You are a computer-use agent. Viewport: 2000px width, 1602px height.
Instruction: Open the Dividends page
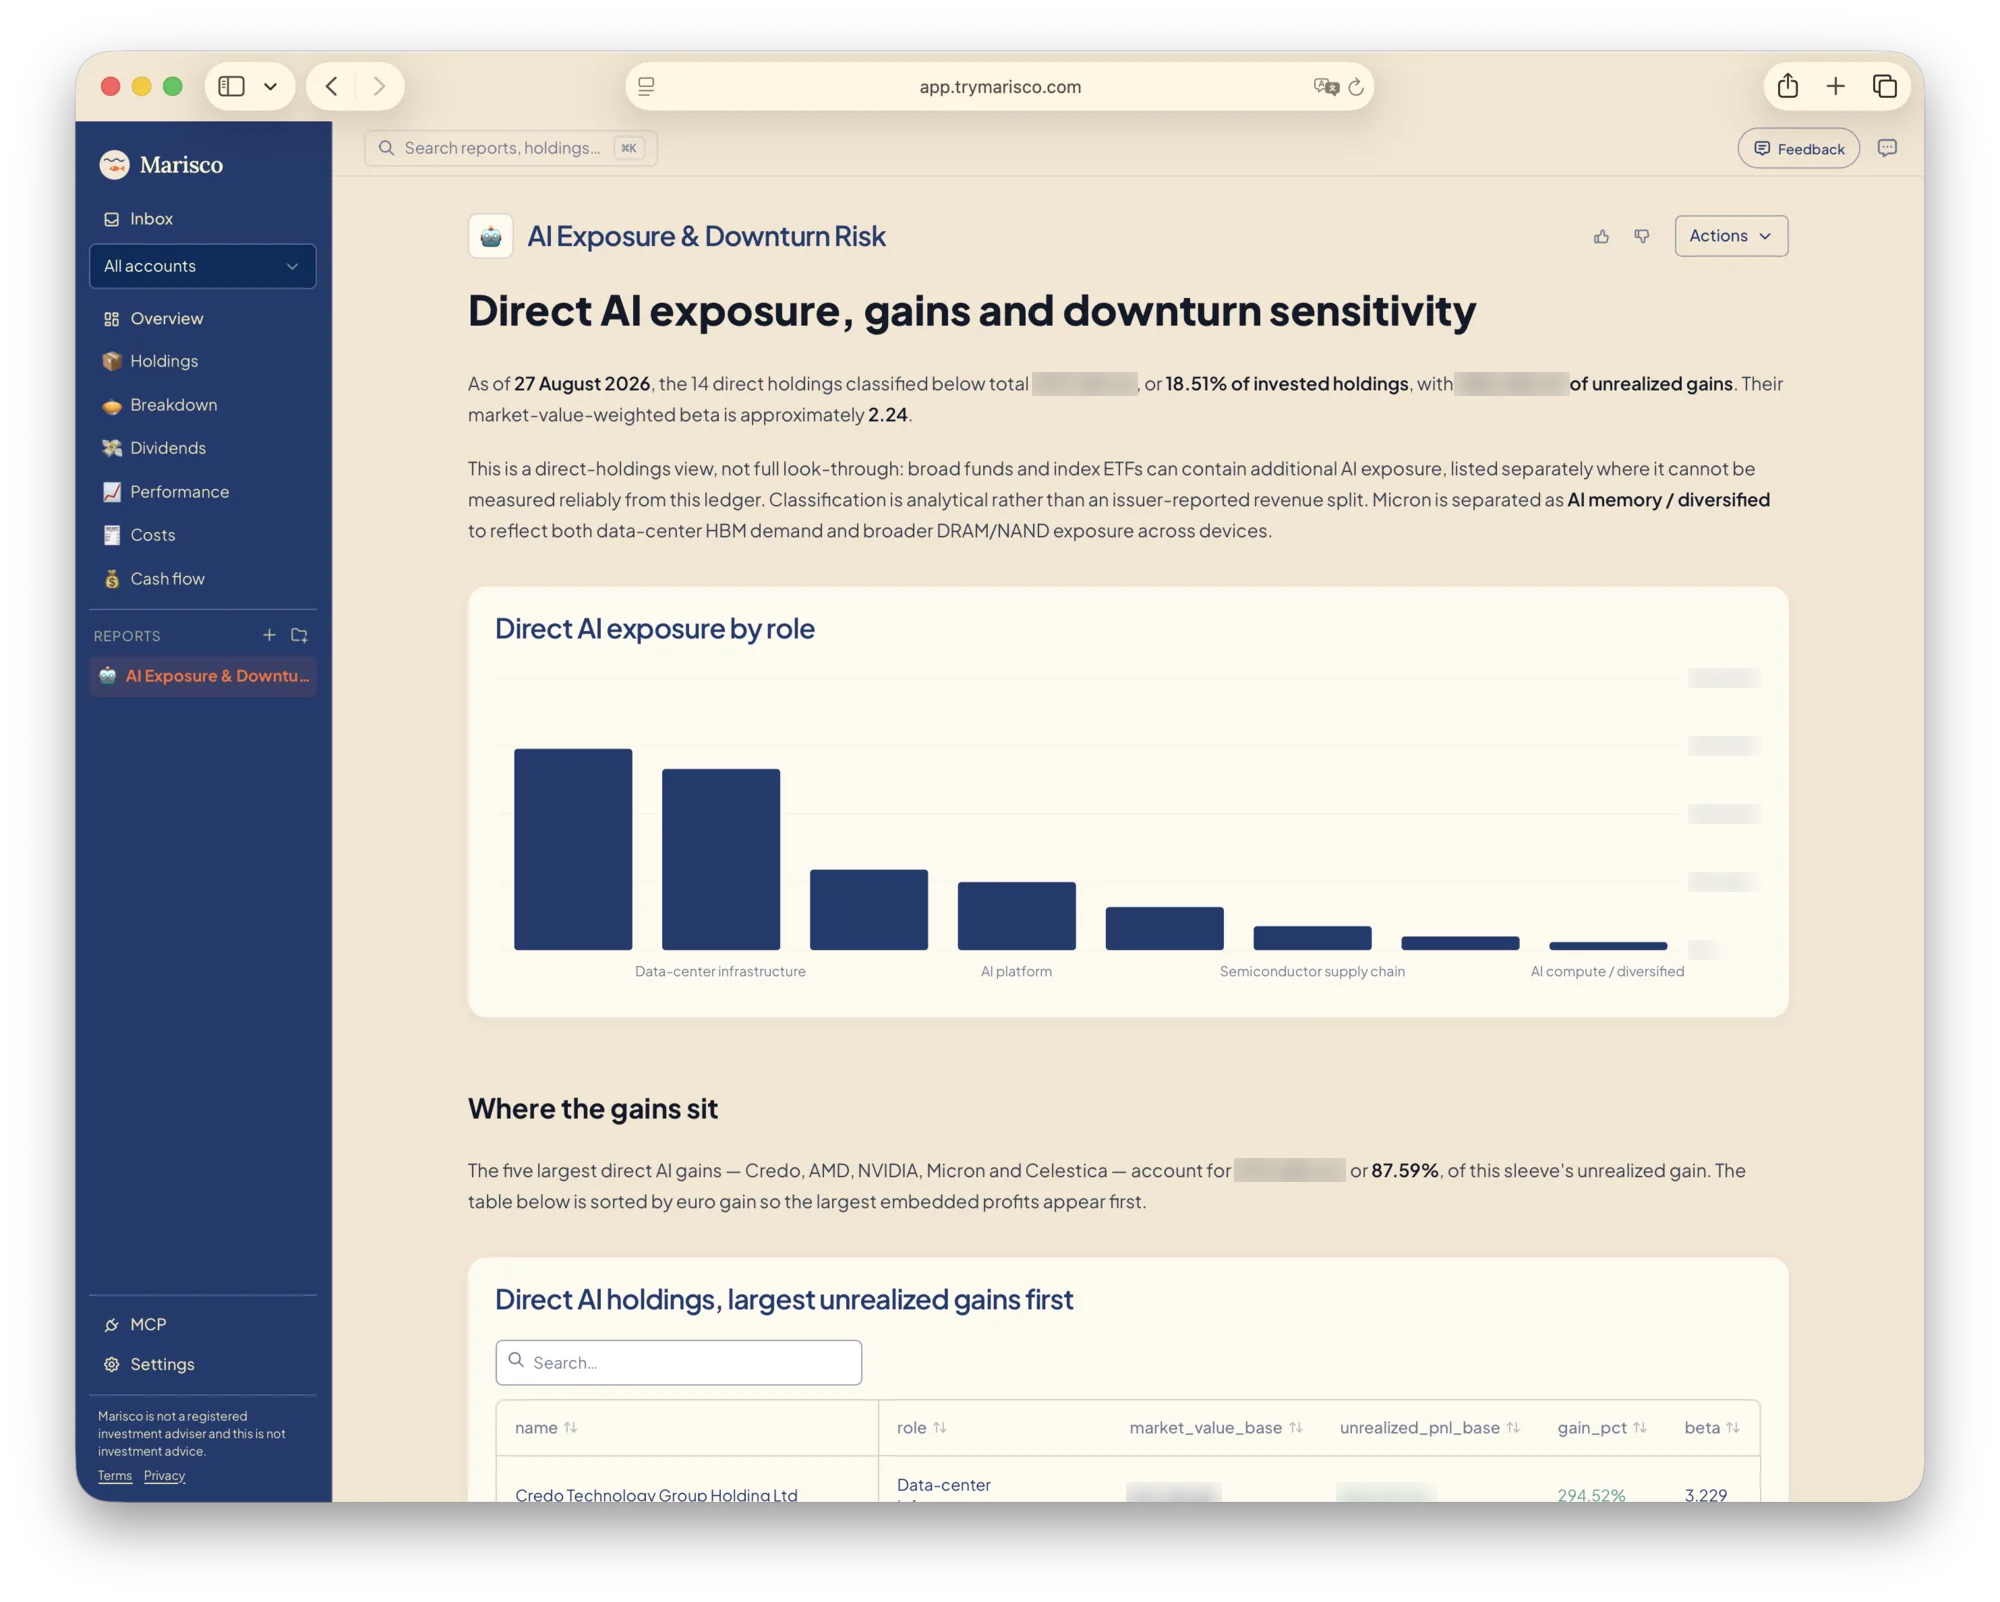point(202,448)
